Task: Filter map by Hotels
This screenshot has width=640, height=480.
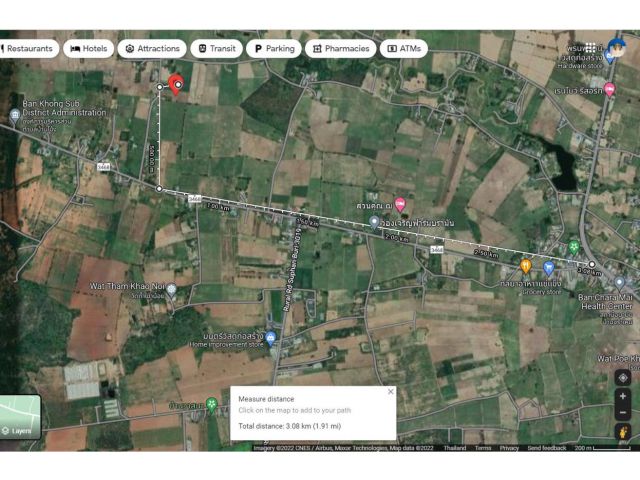Action: click(x=88, y=48)
